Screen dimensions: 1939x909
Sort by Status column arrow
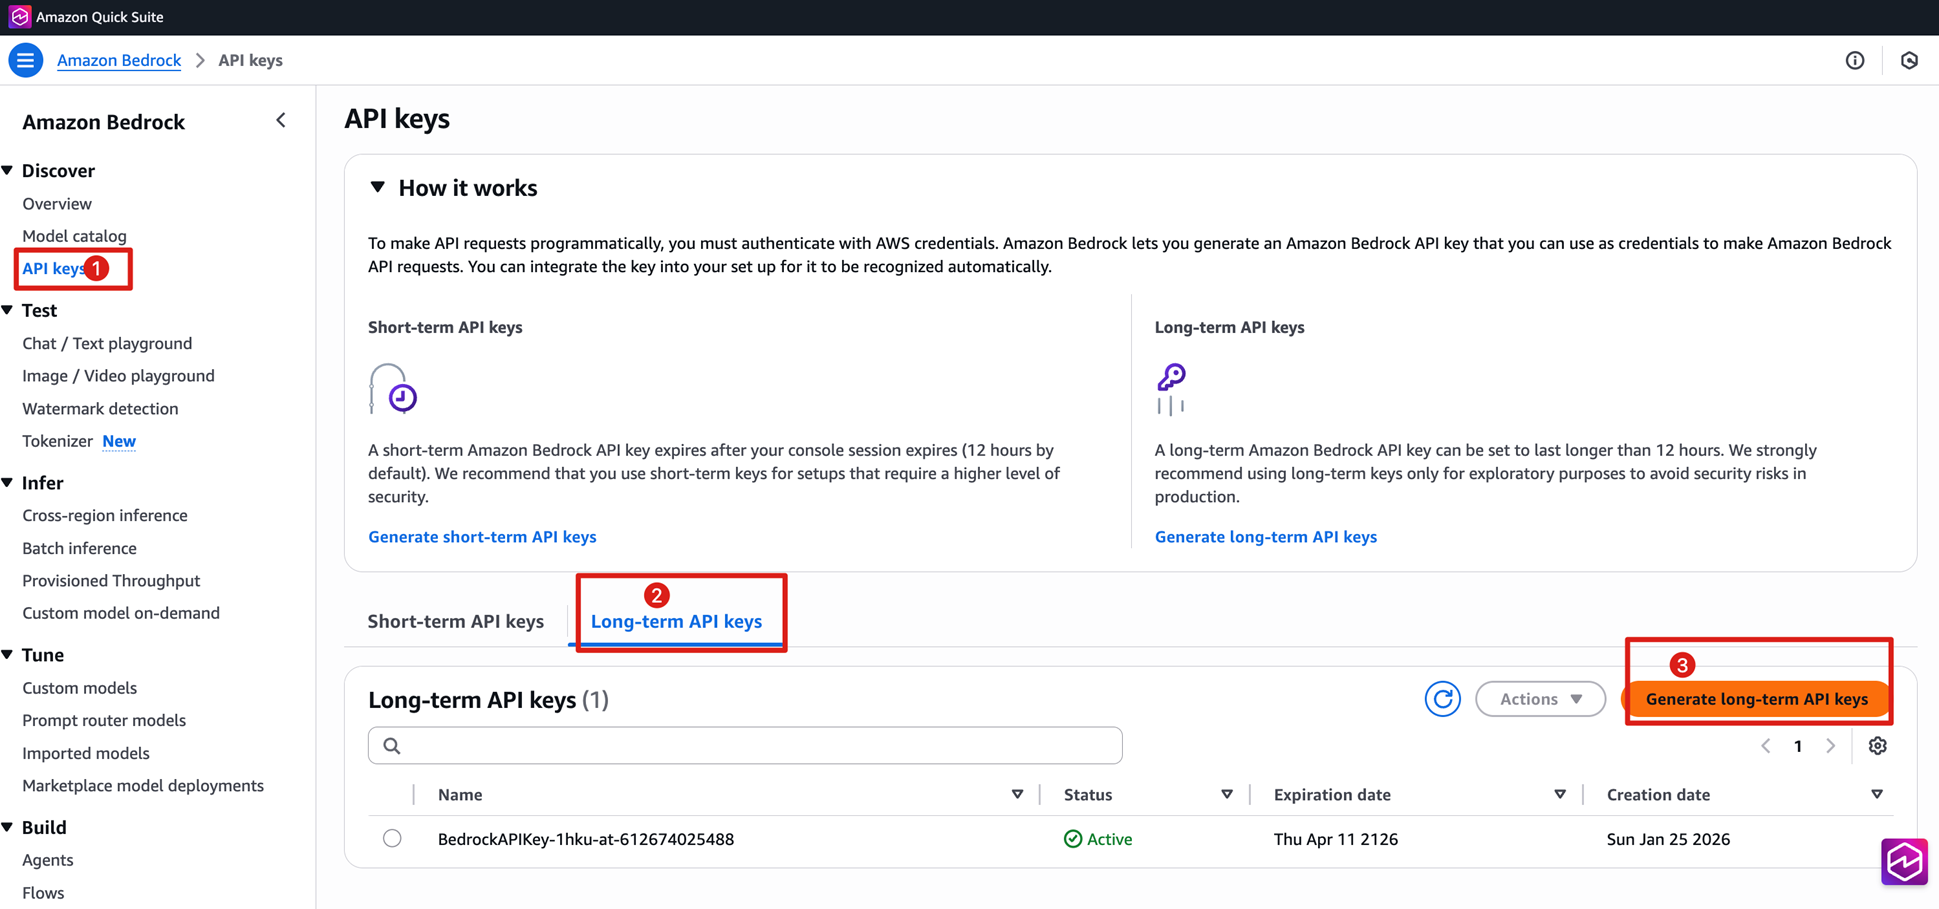pyautogui.click(x=1227, y=795)
